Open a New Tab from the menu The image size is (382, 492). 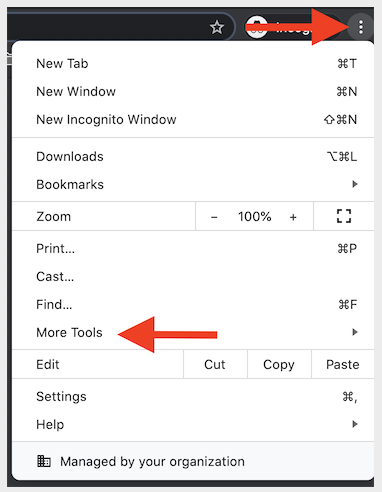click(x=193, y=63)
